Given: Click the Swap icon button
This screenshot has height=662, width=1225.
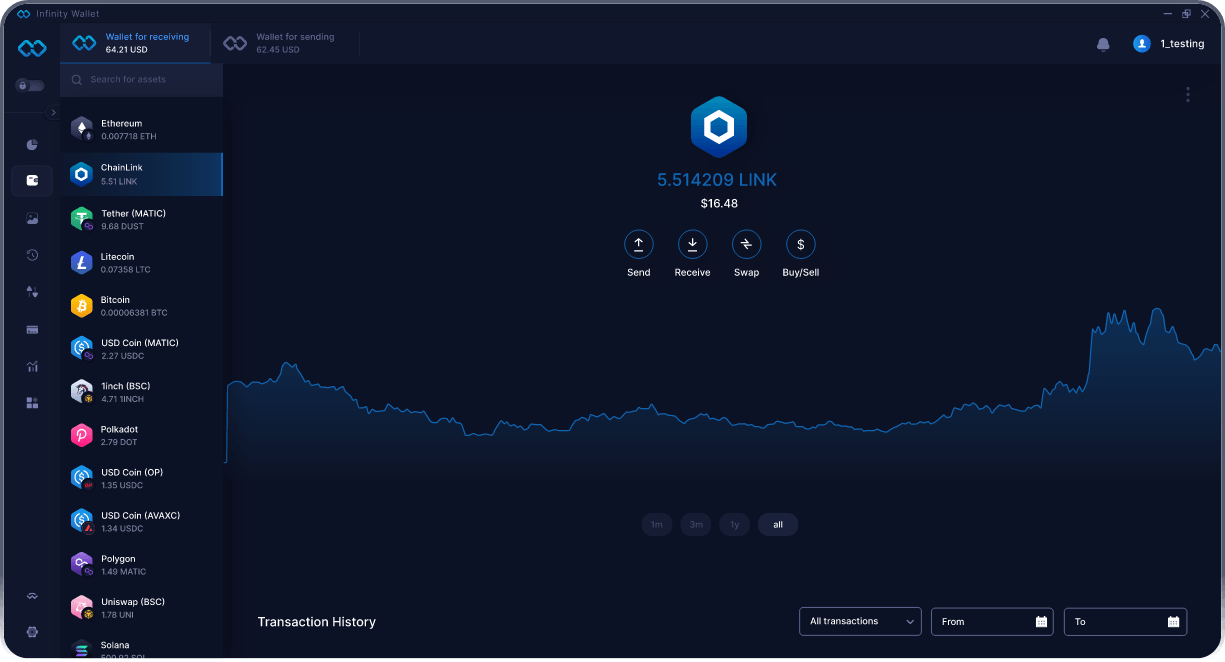Looking at the screenshot, I should point(746,244).
